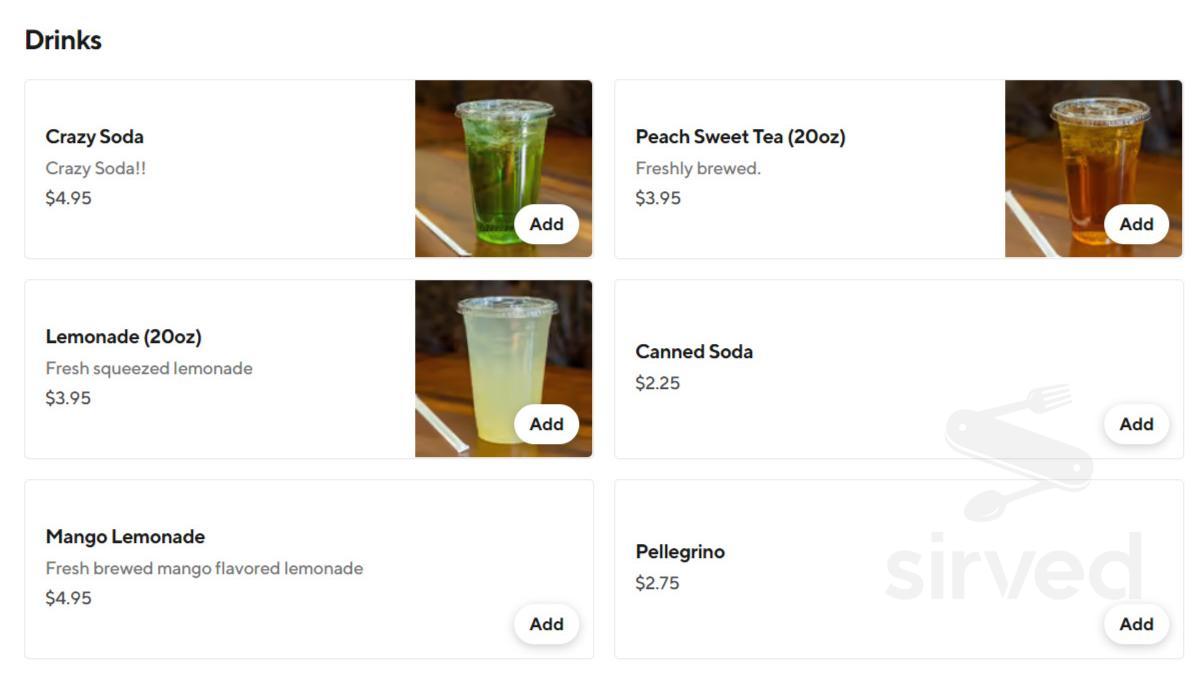Add Canned Soda to cart
The width and height of the screenshot is (1198, 674).
(x=1136, y=424)
